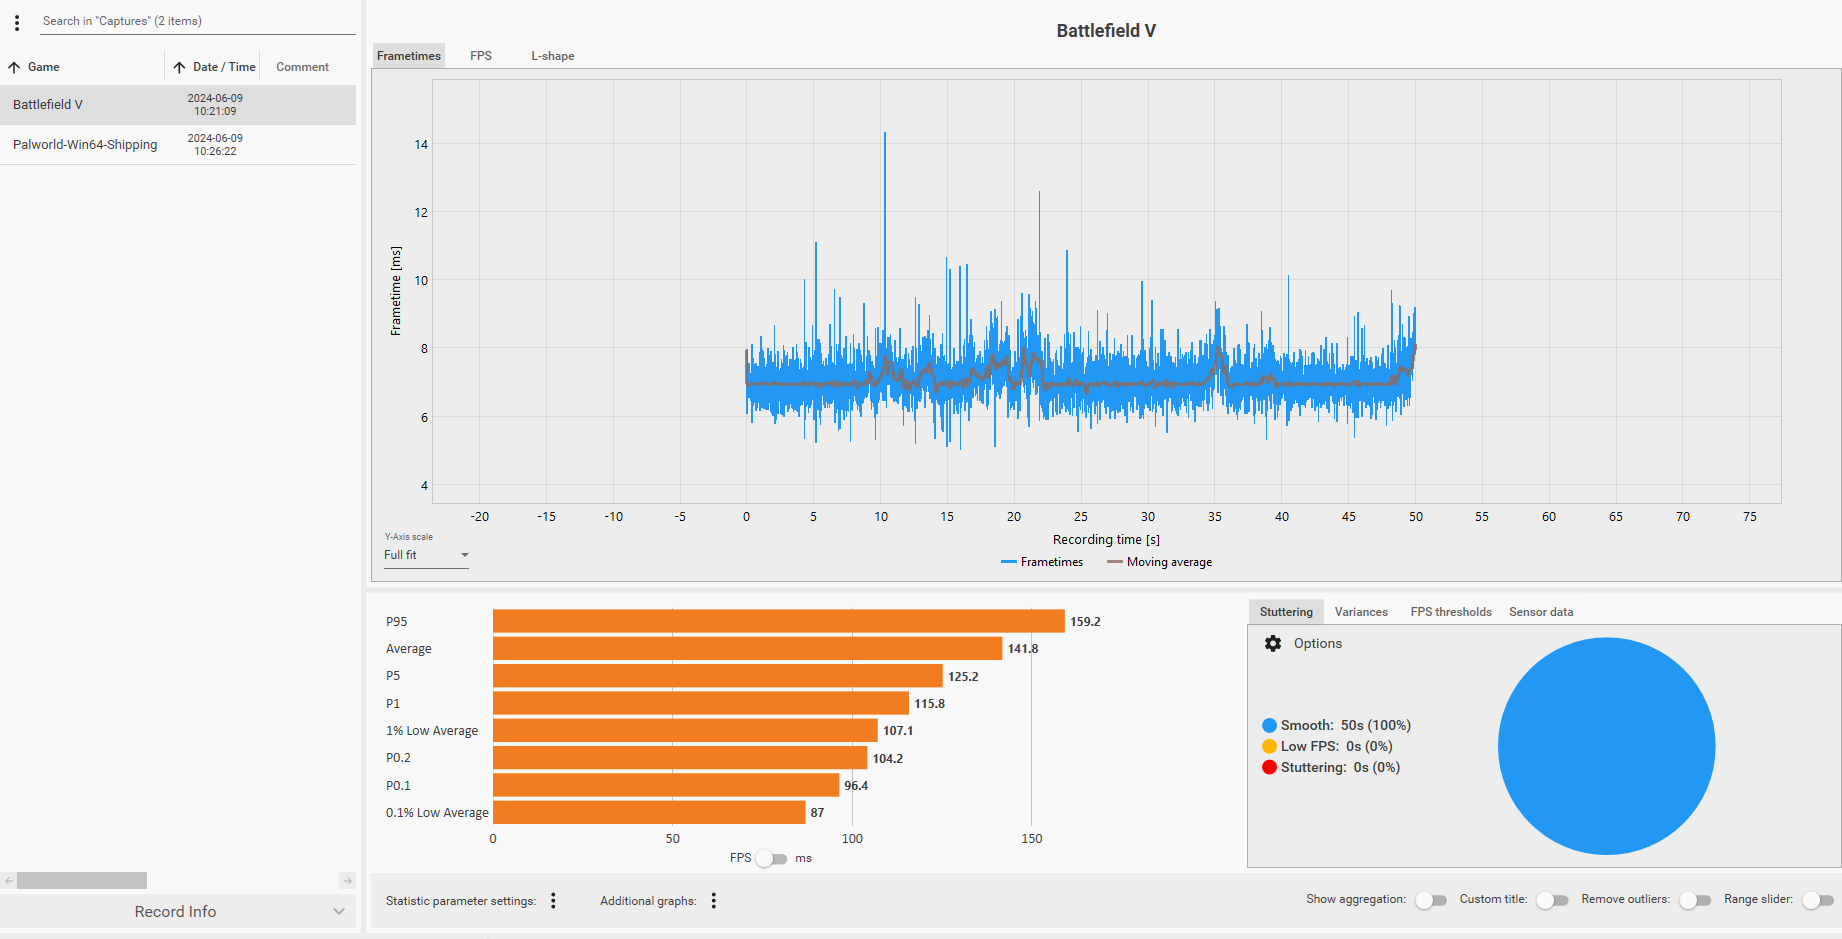Screen dimensions: 1842x939
Task: Switch to the FPS tab
Action: pyautogui.click(x=481, y=56)
